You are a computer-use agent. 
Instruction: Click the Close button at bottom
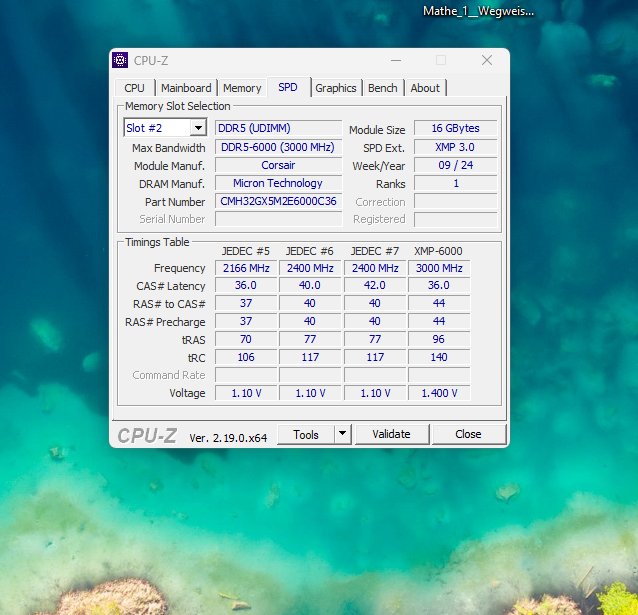468,434
